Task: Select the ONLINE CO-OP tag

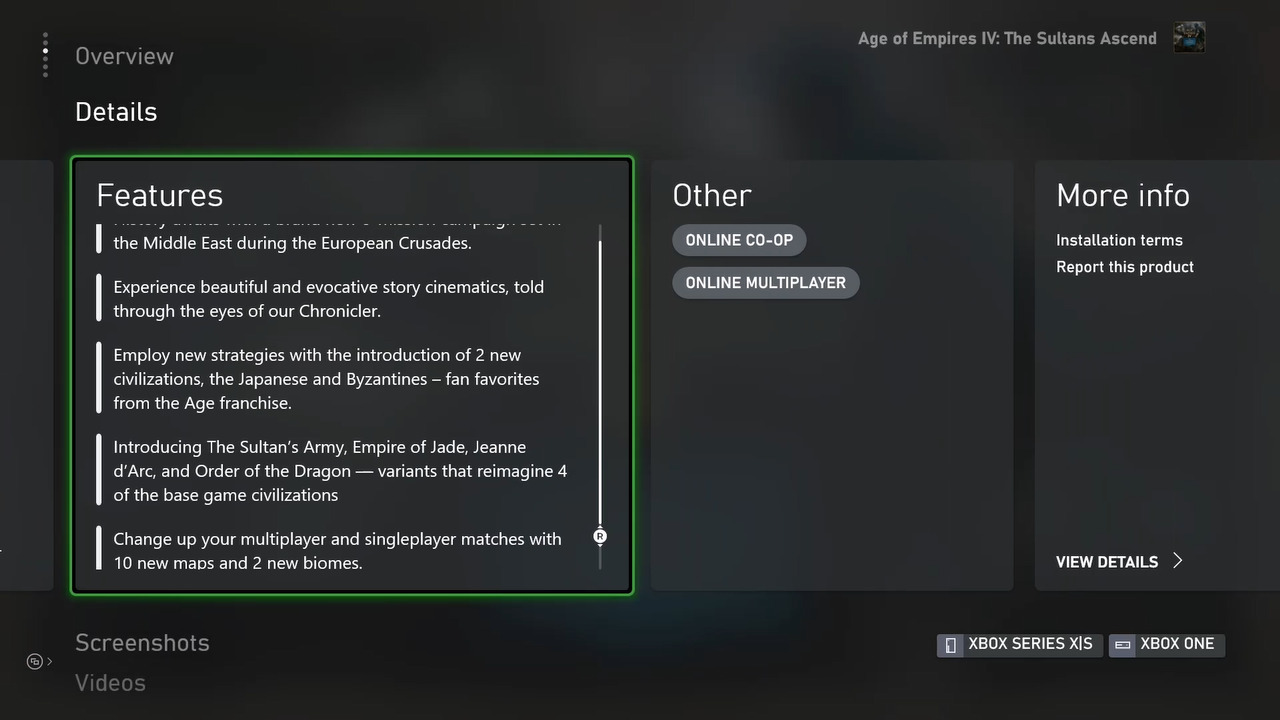Action: point(739,240)
